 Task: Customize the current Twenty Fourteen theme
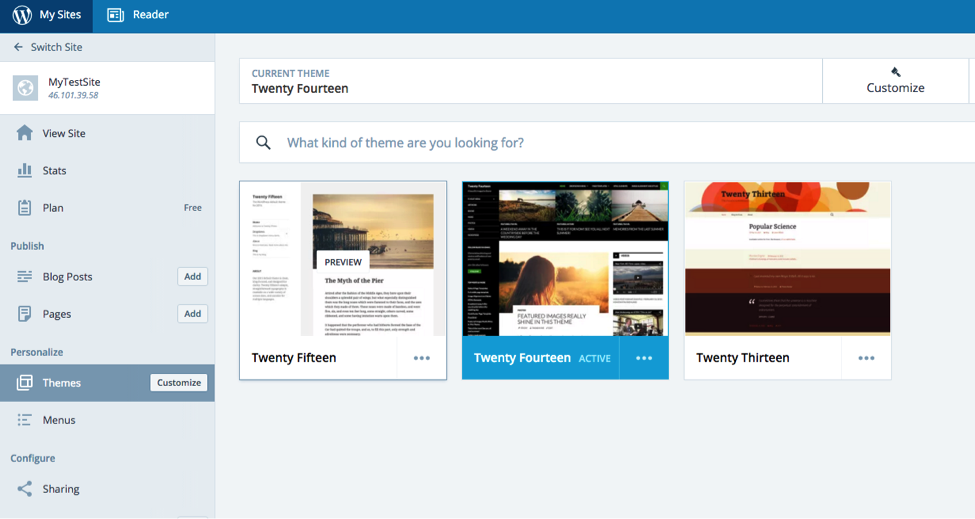pos(895,81)
